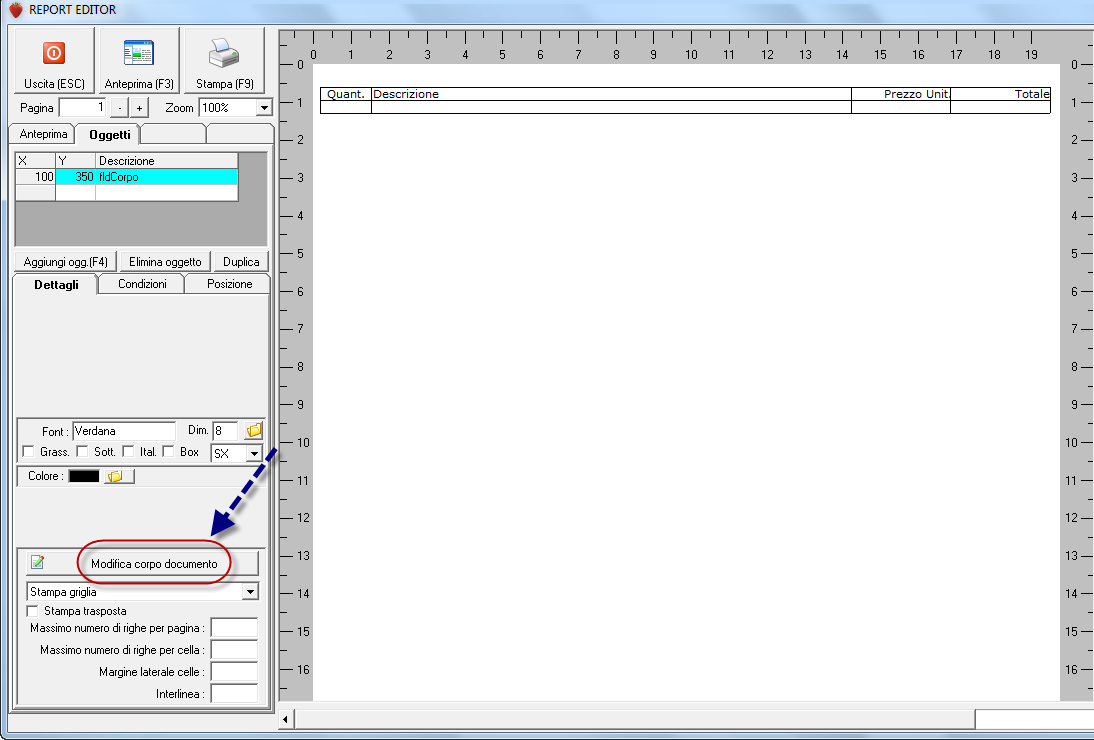1094x740 pixels.
Task: Click the Font name field Verdana
Action: [x=124, y=431]
